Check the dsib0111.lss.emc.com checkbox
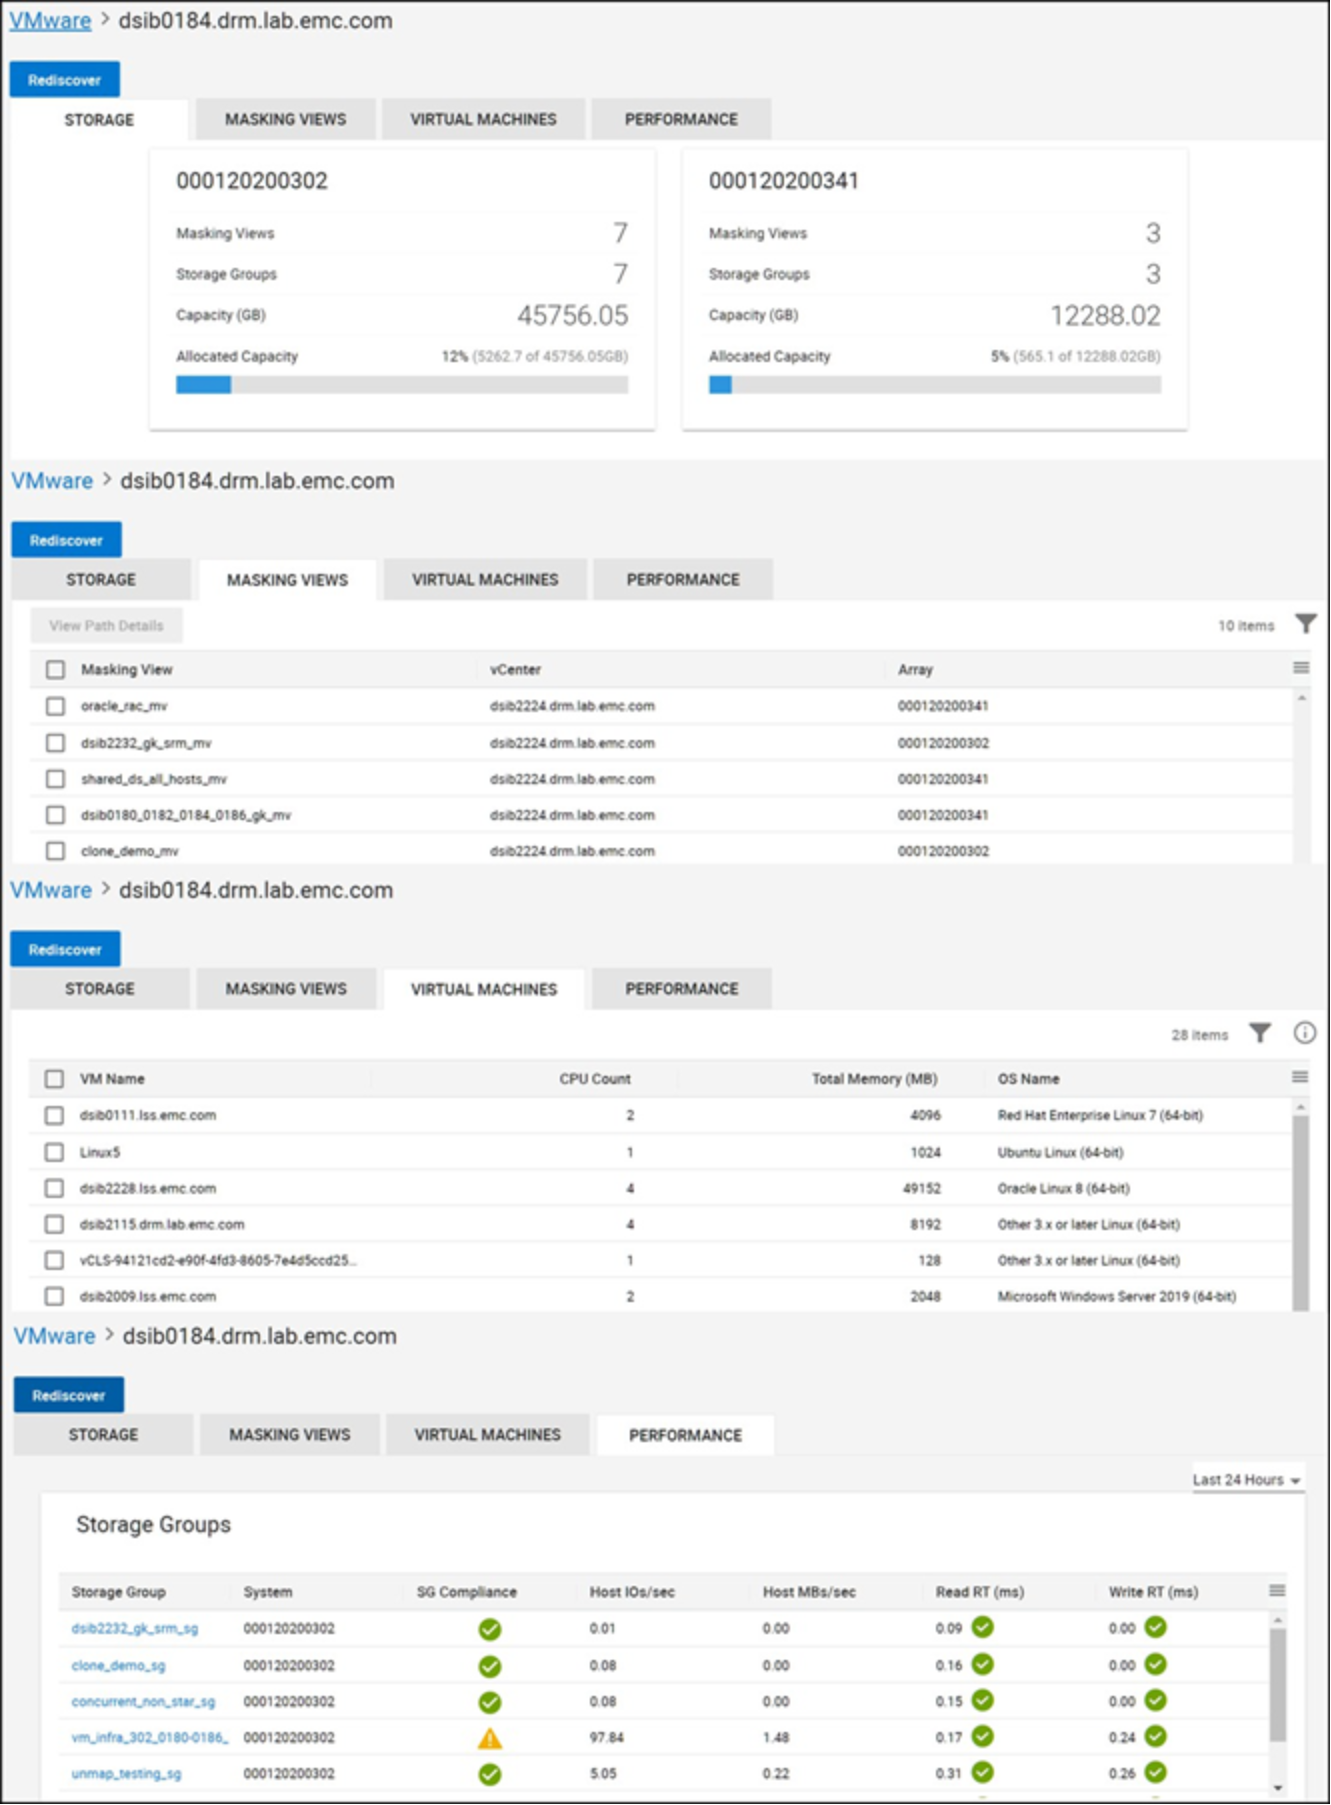Screen dimensions: 1331x1805 click(x=54, y=1115)
